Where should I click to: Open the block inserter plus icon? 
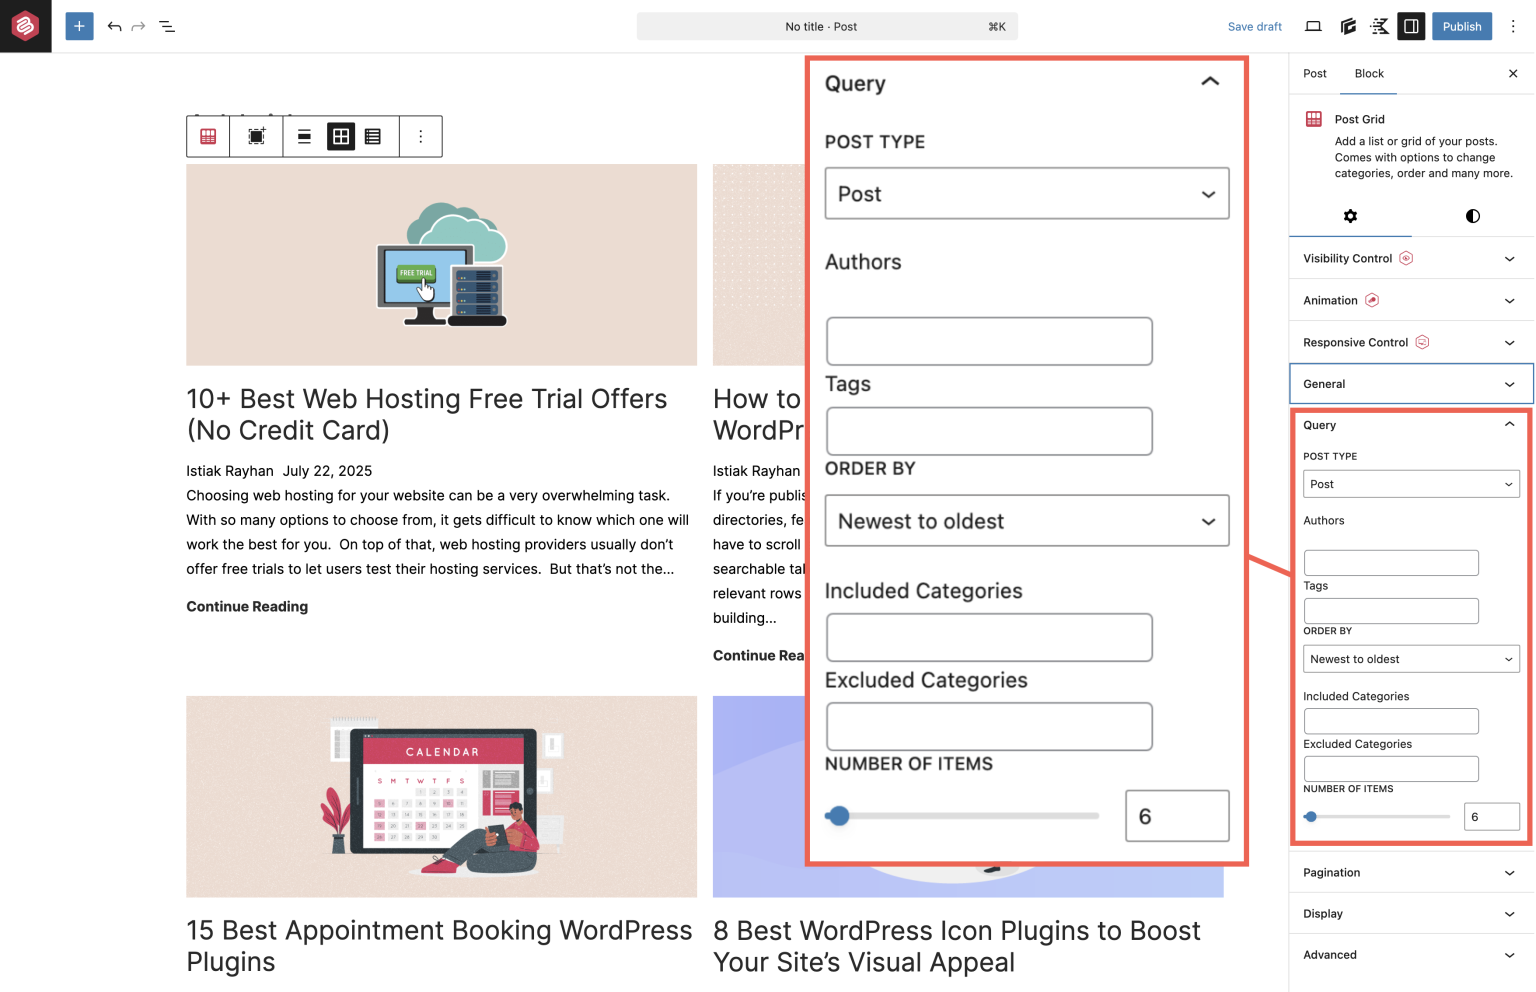tap(79, 26)
